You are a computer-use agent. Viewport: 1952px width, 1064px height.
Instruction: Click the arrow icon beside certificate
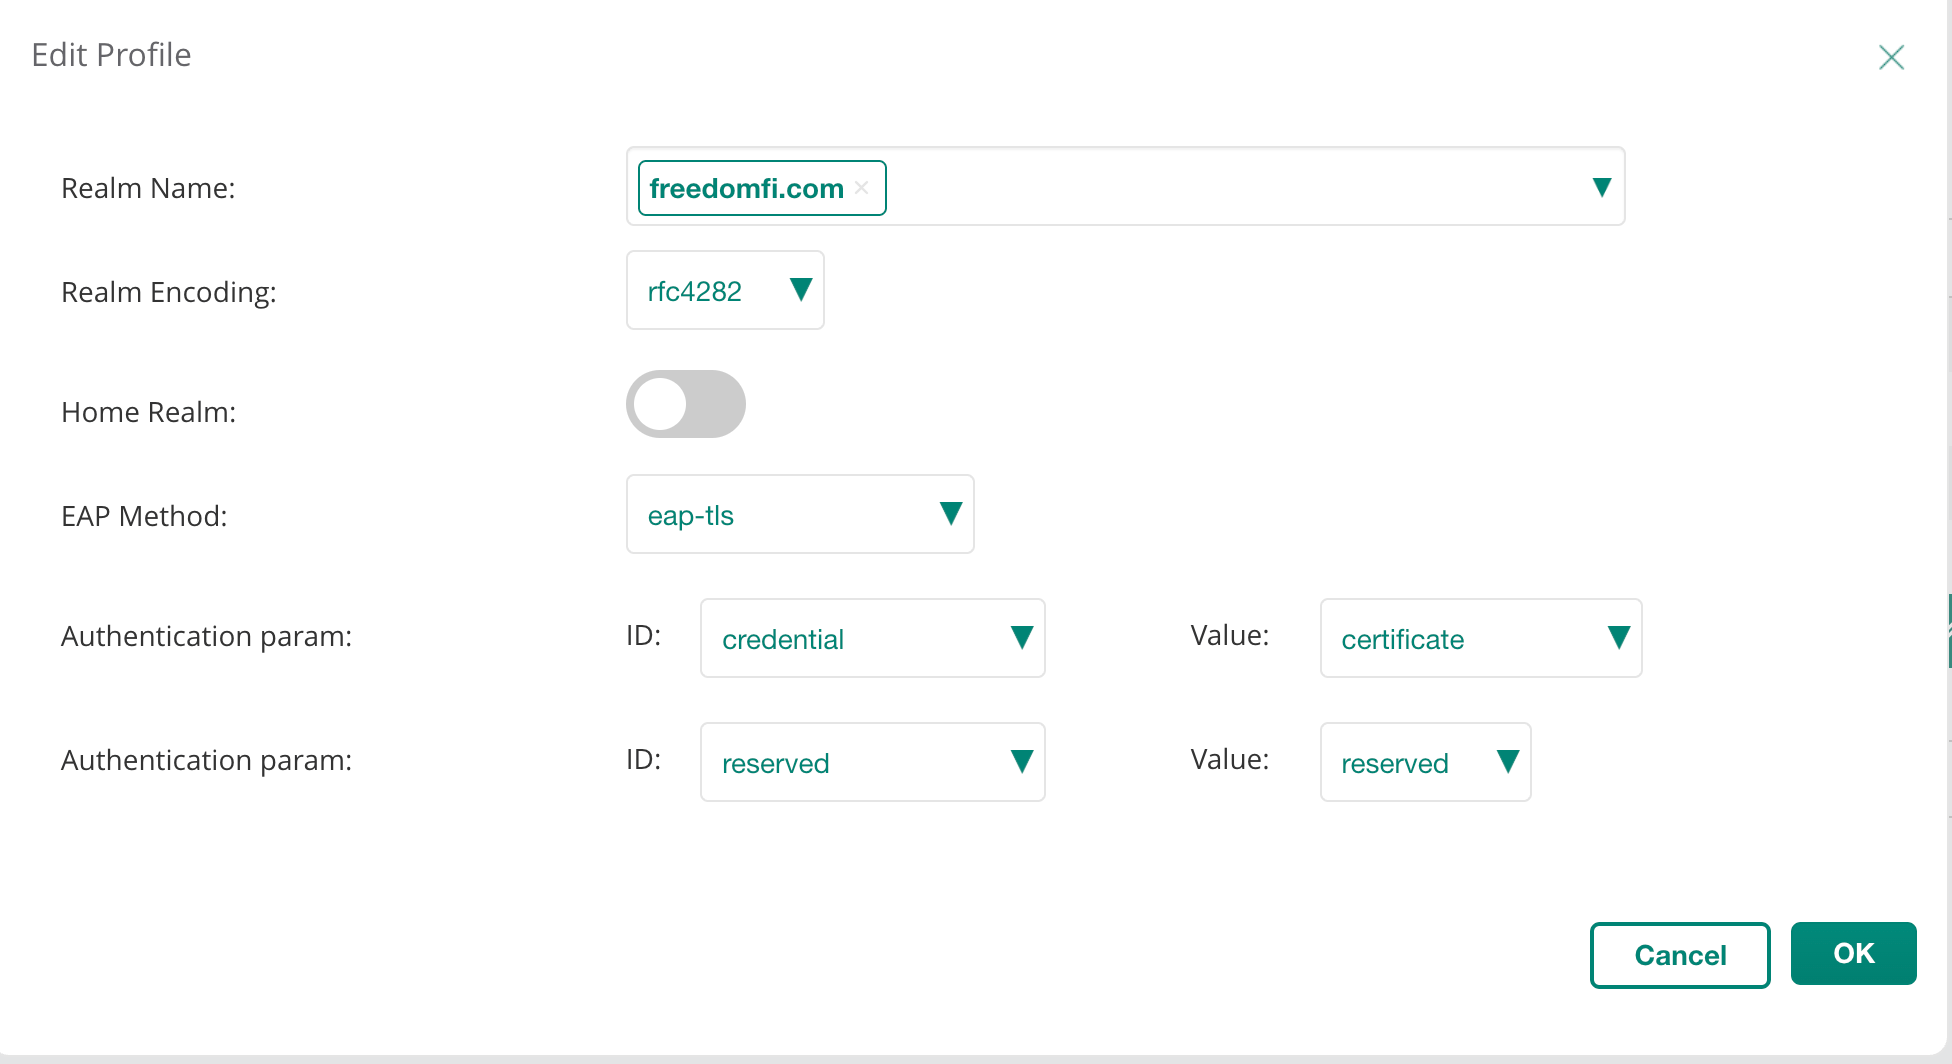pyautogui.click(x=1618, y=638)
